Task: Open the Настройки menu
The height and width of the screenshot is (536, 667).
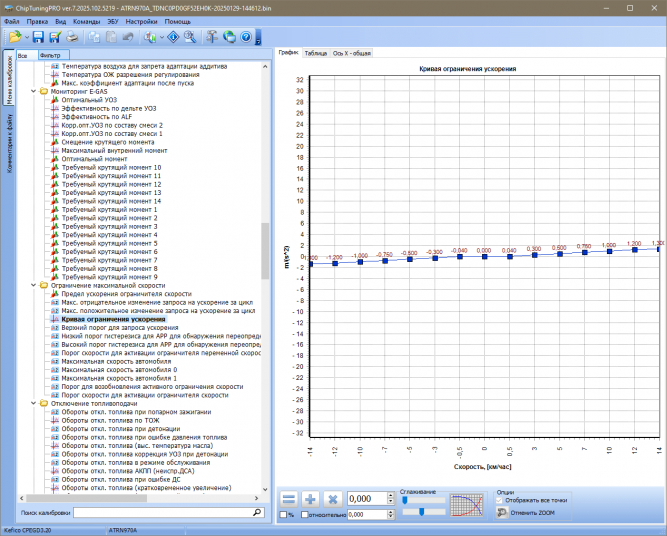Action: point(141,21)
